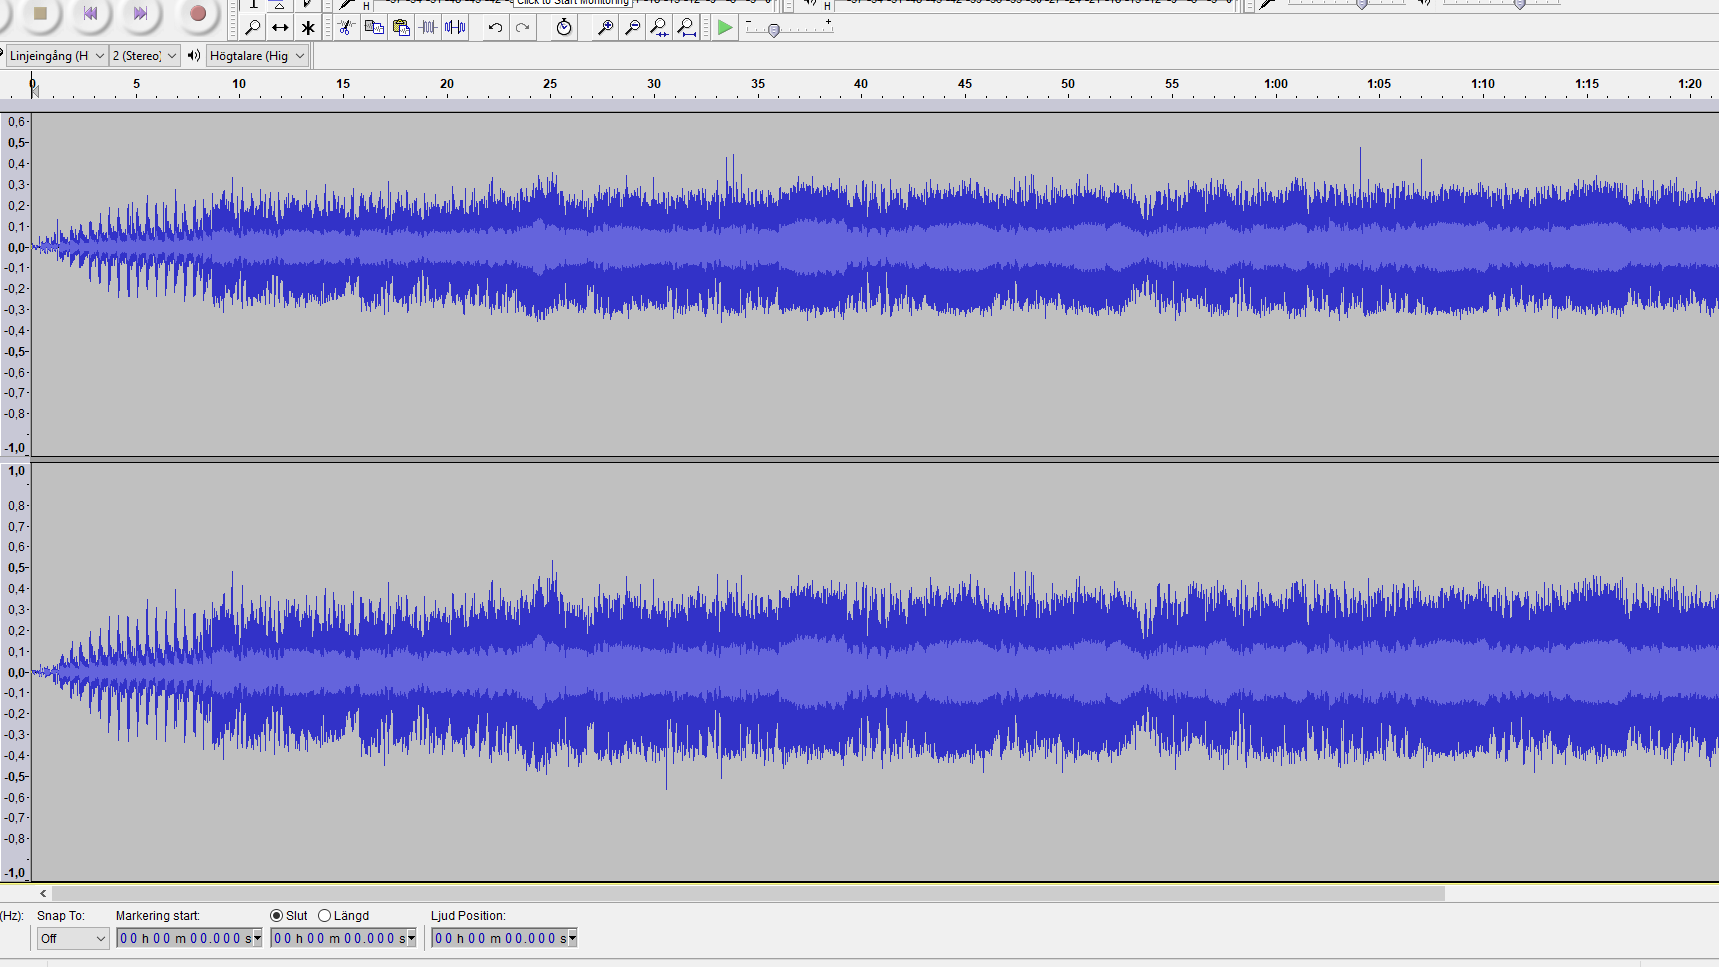Screen dimensions: 1719x967
Task: Open the Linjeingång recording device dropdown
Action: (x=57, y=56)
